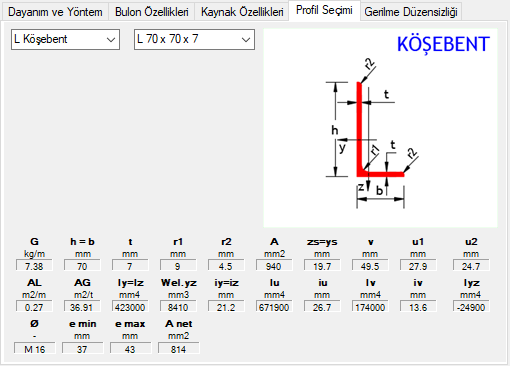
Task: Click the G weight field showing 7.38
Action: coord(34,266)
